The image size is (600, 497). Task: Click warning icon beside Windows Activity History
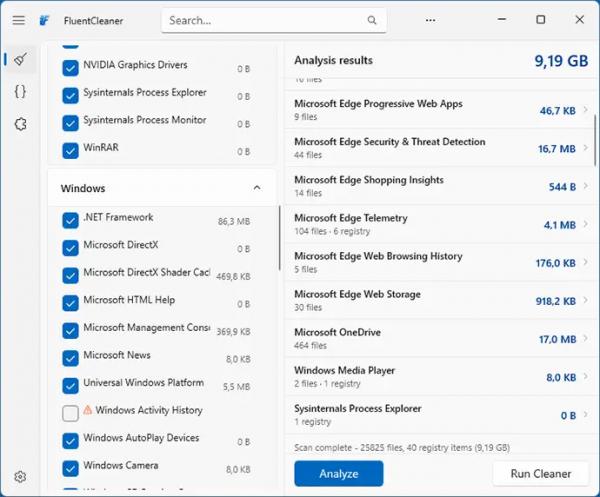point(88,410)
